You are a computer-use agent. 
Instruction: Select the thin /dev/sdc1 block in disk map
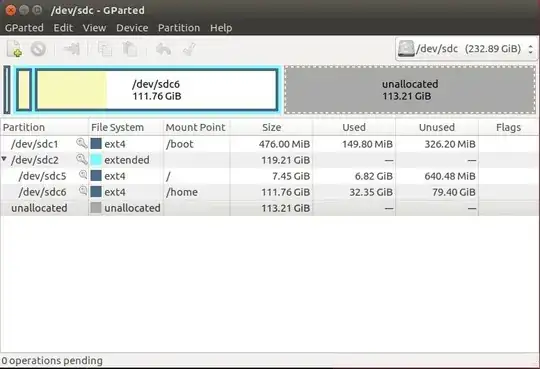pos(7,90)
